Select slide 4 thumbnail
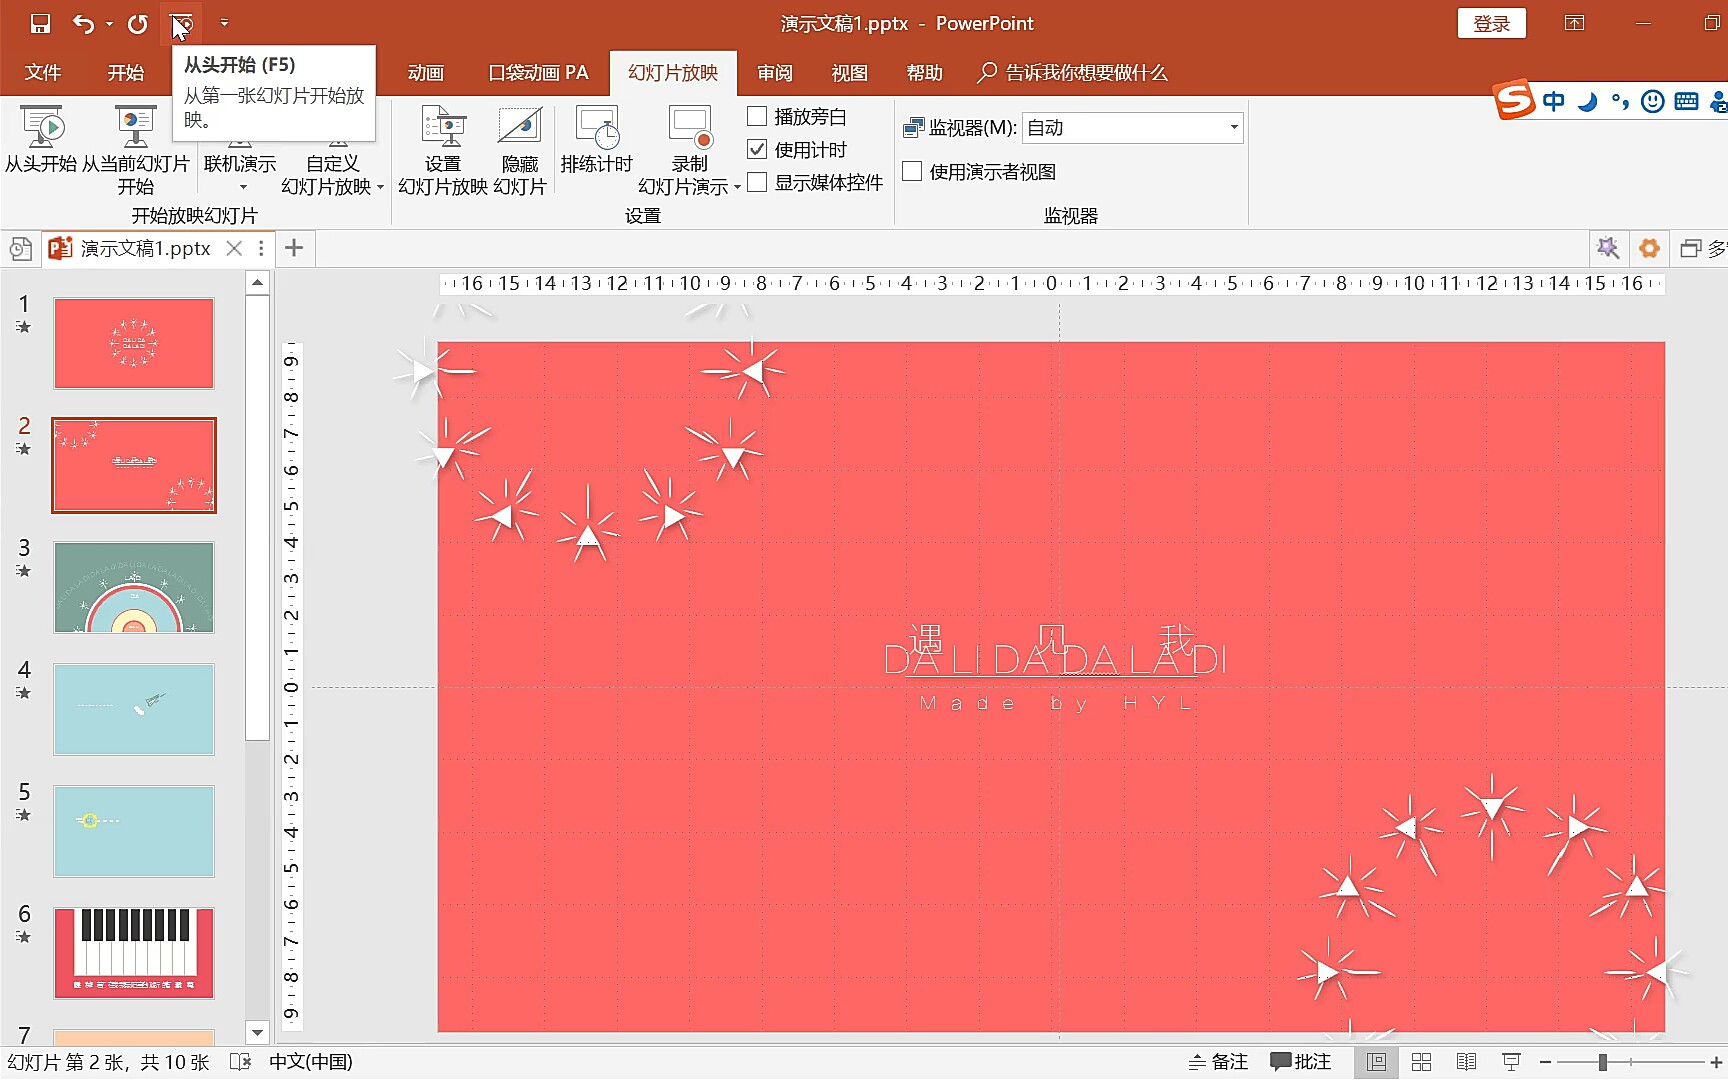This screenshot has width=1728, height=1080. 134,709
